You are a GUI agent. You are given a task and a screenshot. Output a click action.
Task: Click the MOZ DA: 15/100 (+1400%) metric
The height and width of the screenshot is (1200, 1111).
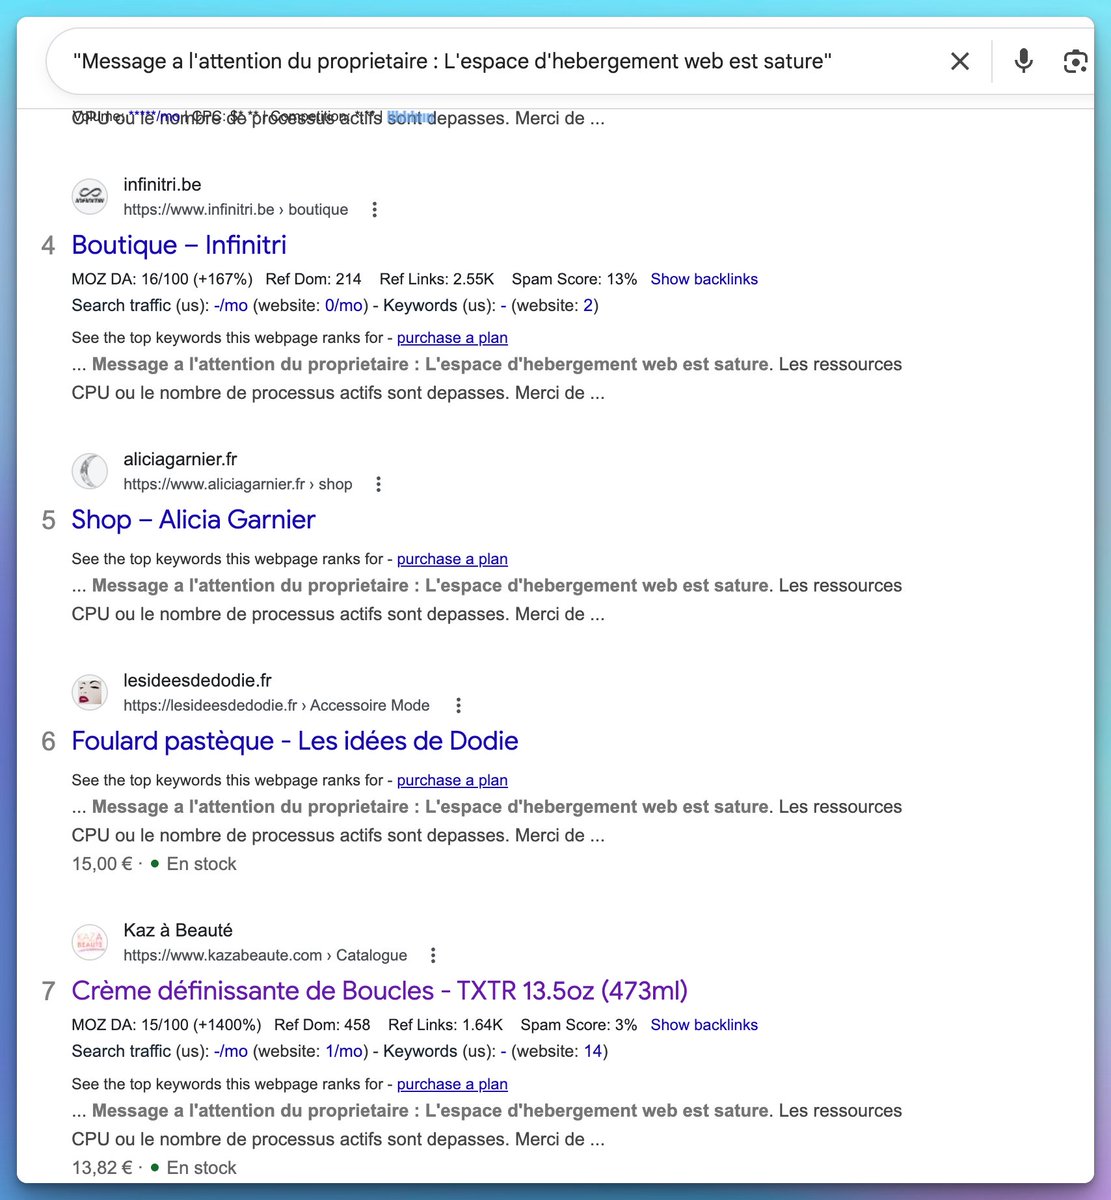pyautogui.click(x=166, y=1025)
